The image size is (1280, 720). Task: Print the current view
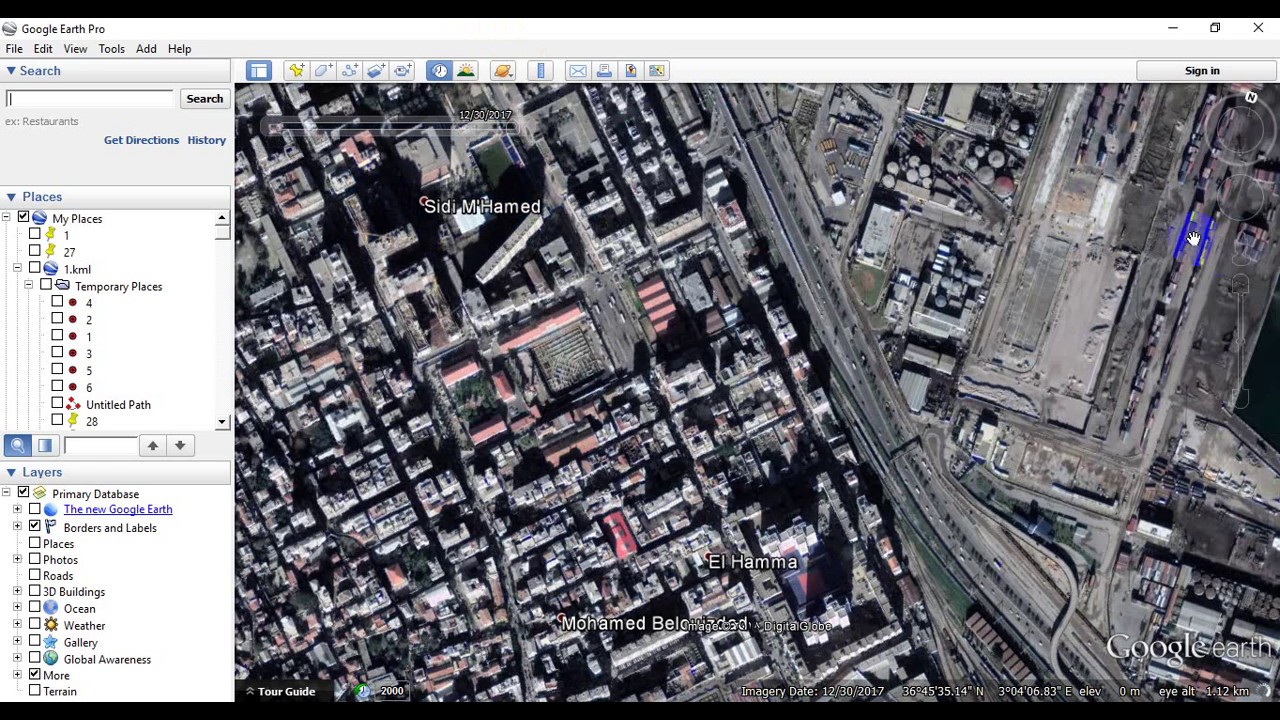point(604,70)
